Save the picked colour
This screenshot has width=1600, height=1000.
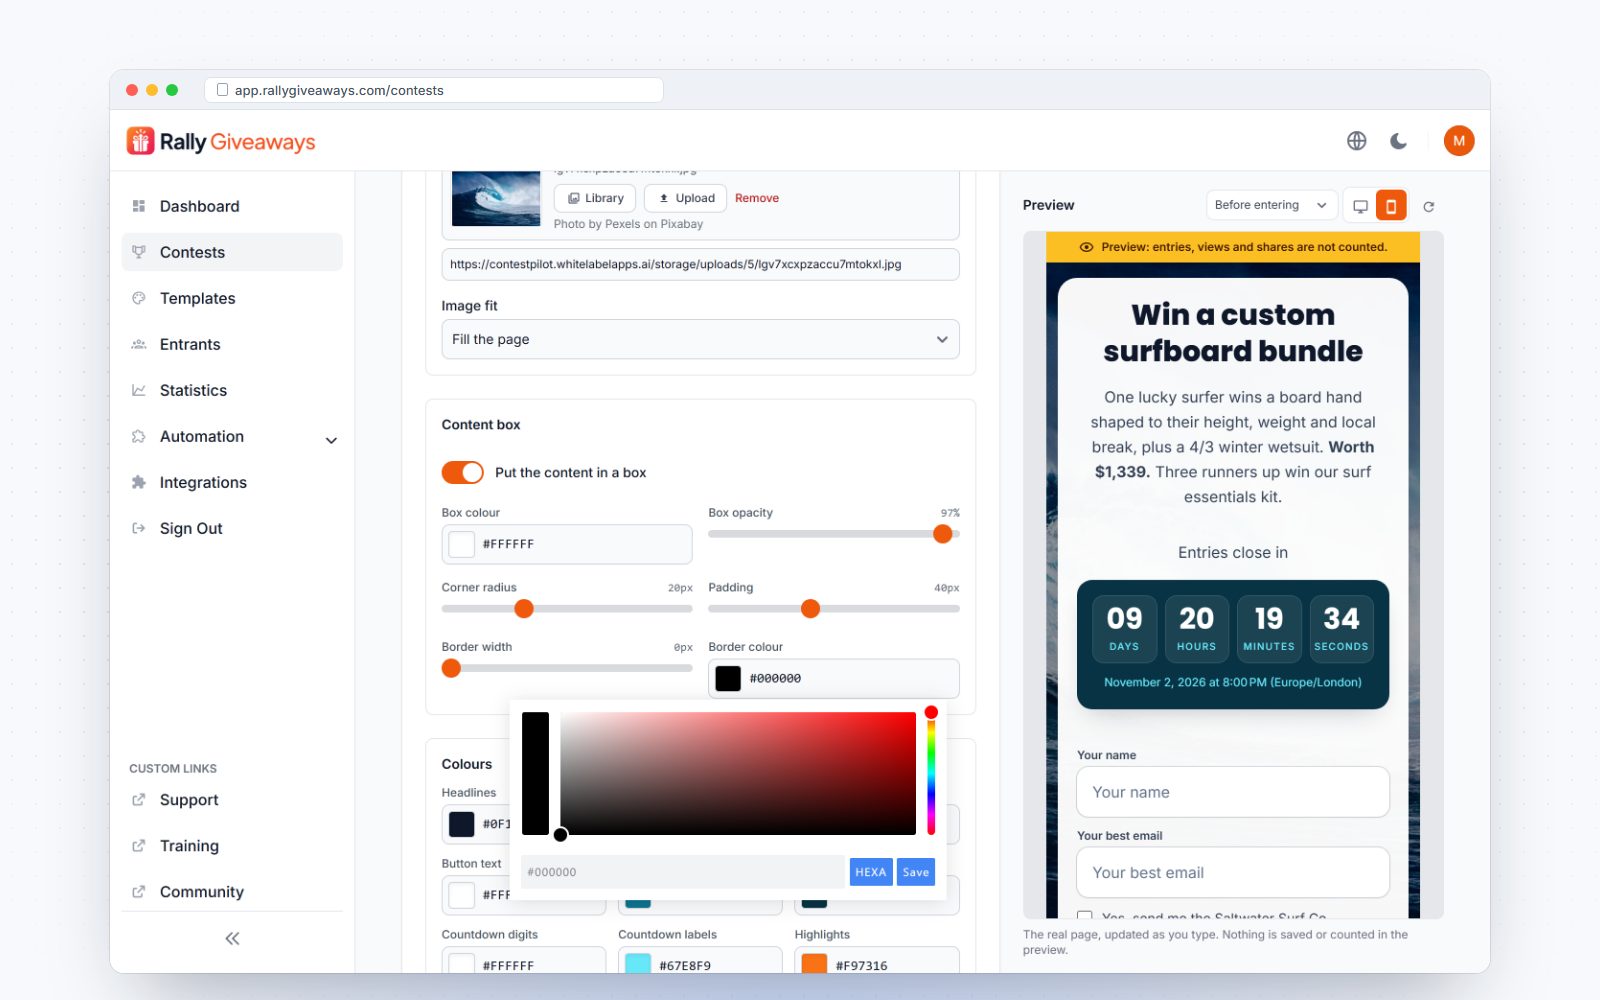click(916, 872)
